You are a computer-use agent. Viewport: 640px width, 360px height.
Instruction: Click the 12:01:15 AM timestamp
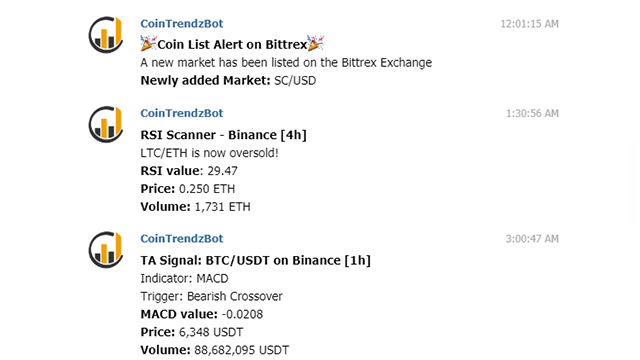click(x=529, y=24)
